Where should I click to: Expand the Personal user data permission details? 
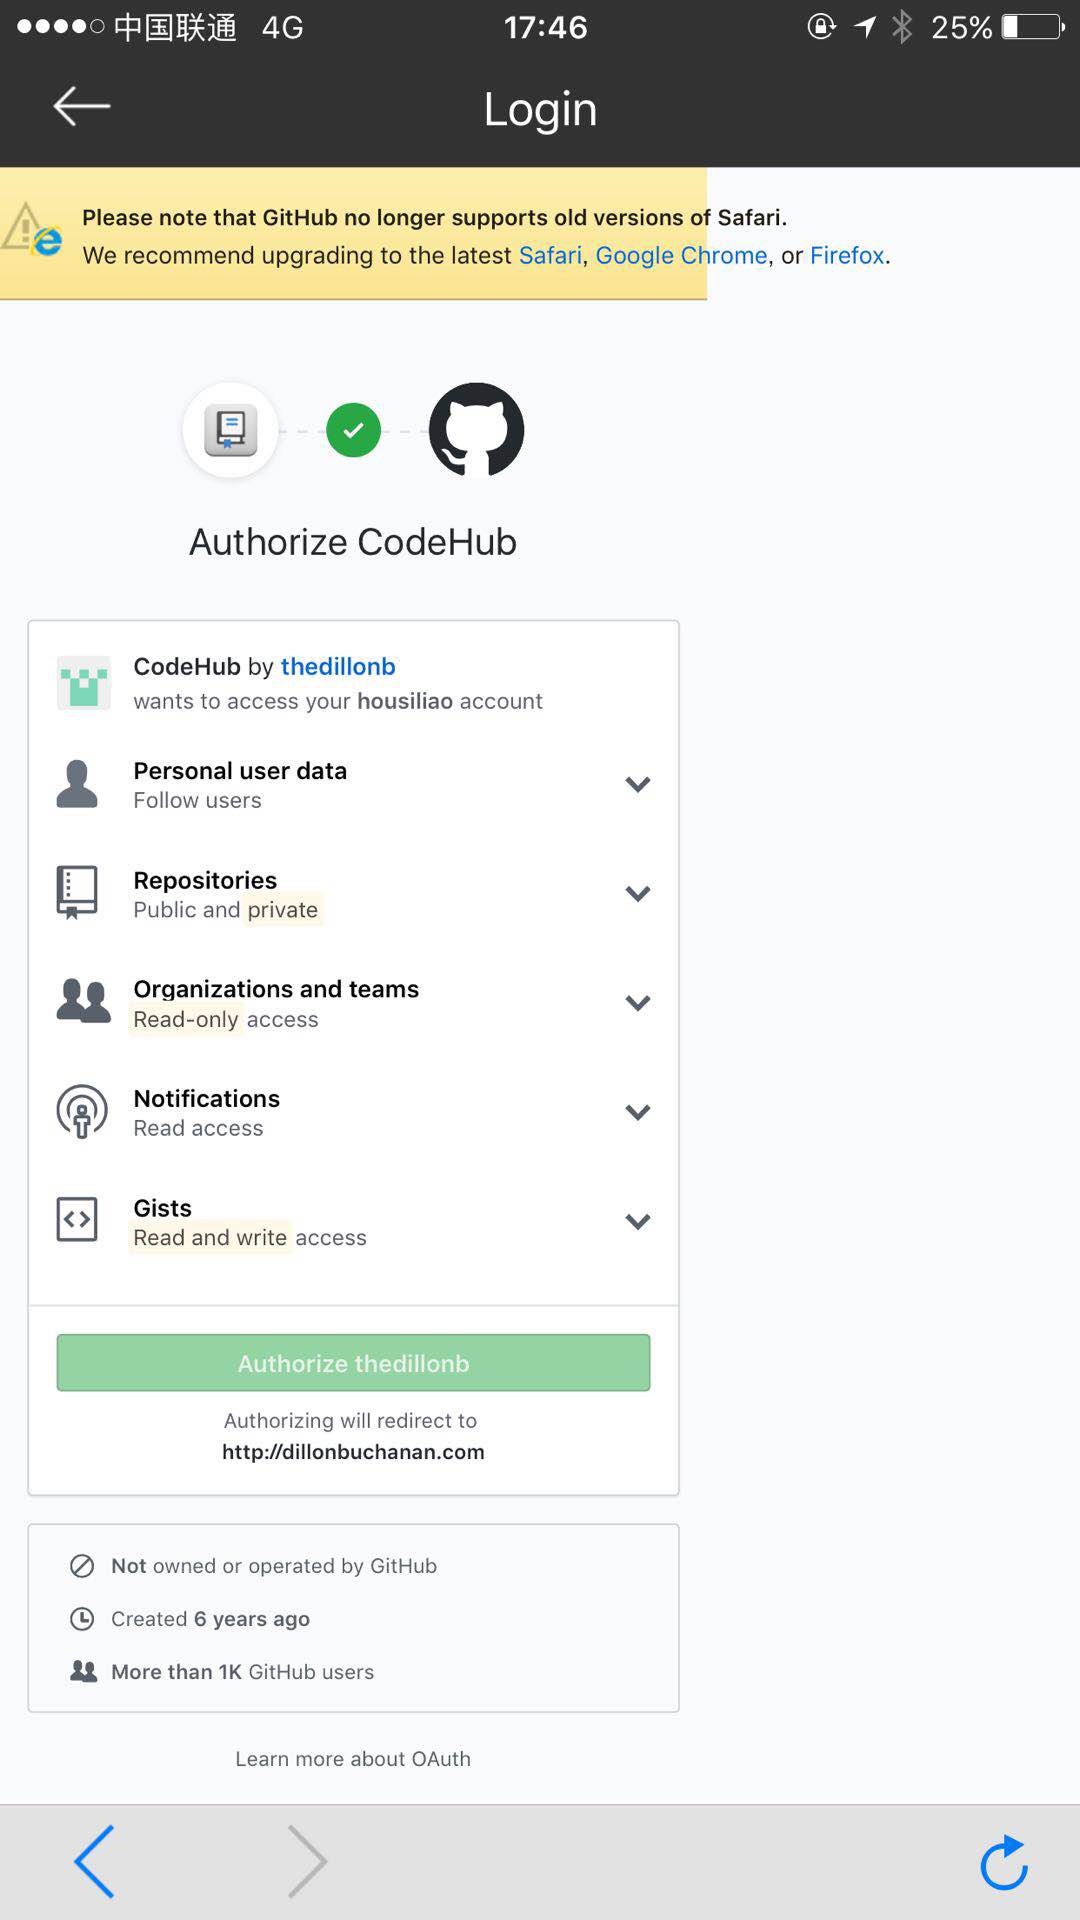(637, 784)
